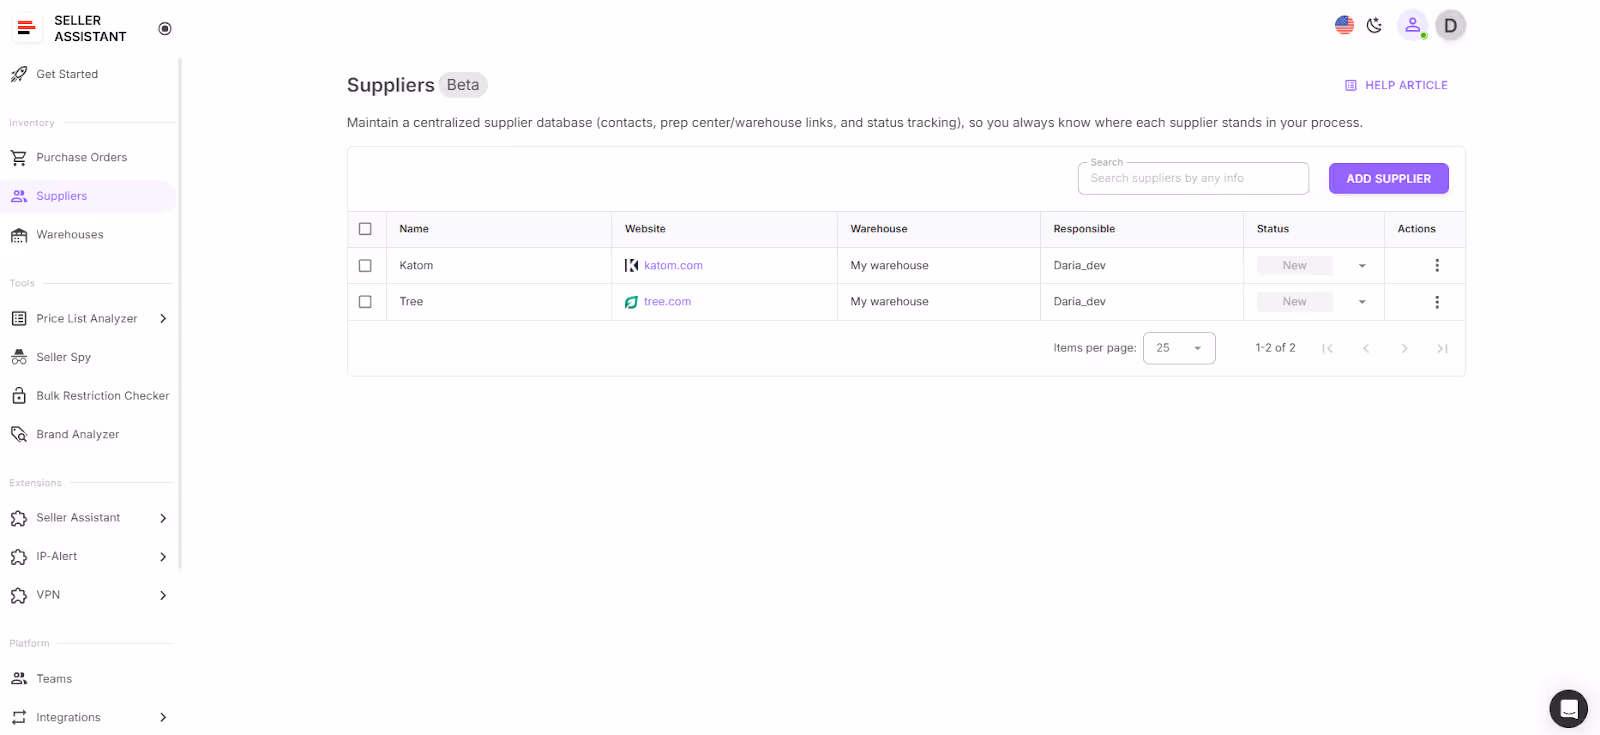
Task: Open Brand Analyzer tool
Action: point(78,435)
